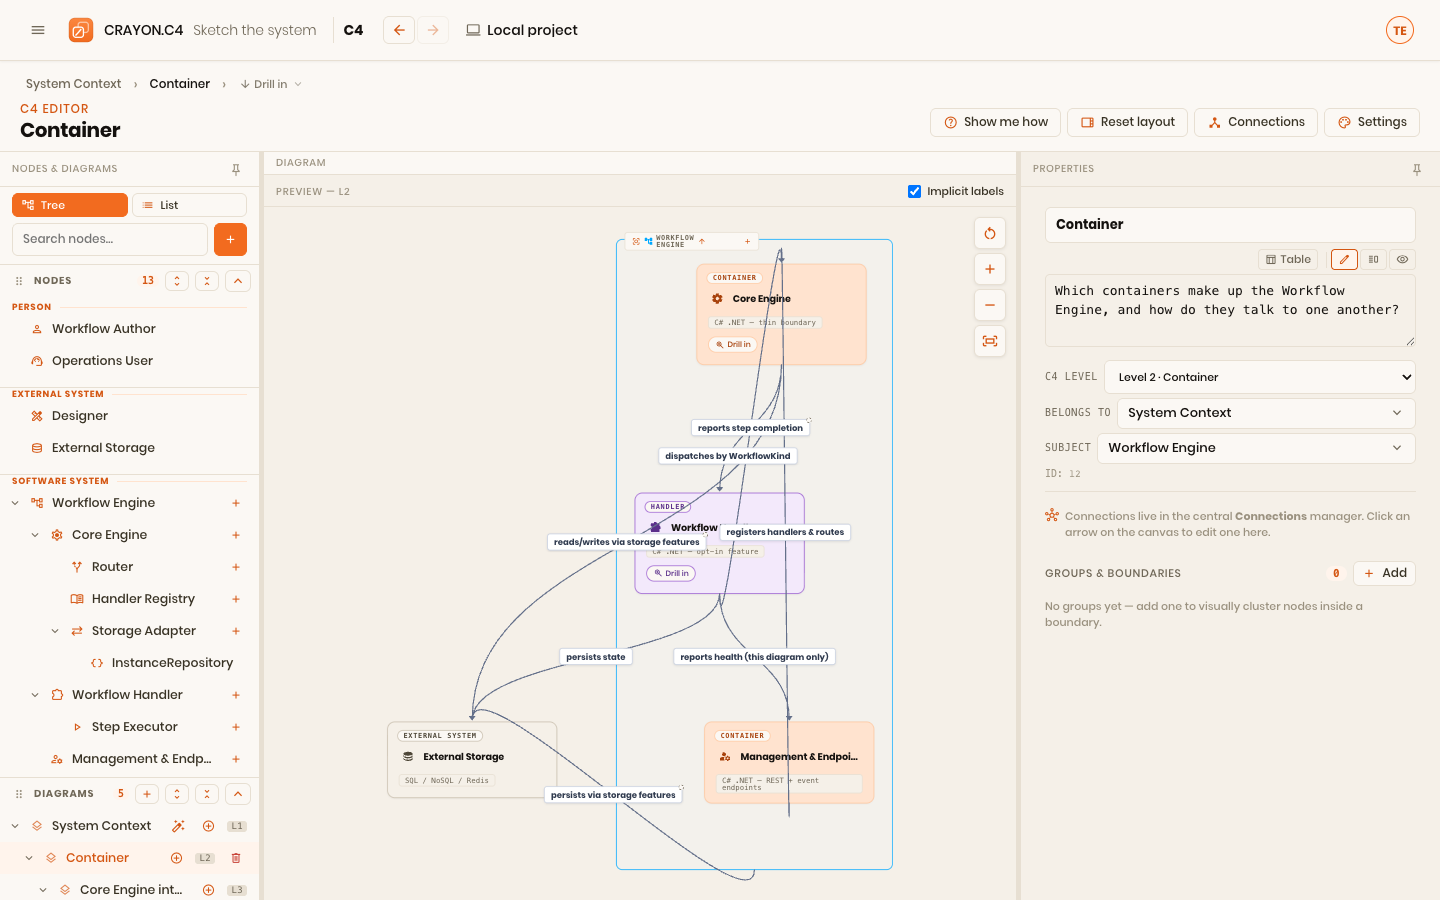
Task: Collapse Workflow Handler tree node
Action: coord(35,695)
